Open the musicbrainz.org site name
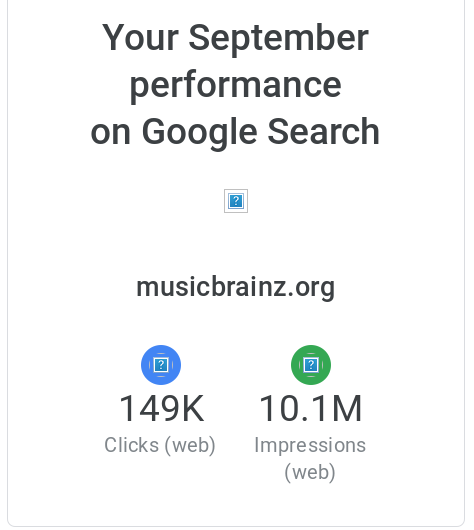The image size is (474, 530). coord(236,287)
